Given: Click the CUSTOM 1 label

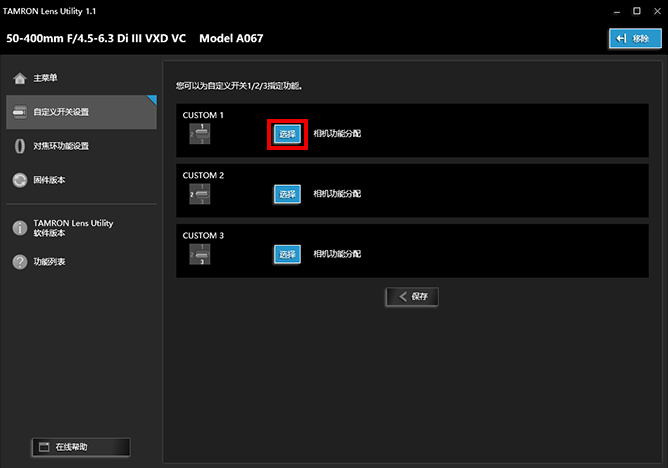Looking at the screenshot, I should coord(203,115).
